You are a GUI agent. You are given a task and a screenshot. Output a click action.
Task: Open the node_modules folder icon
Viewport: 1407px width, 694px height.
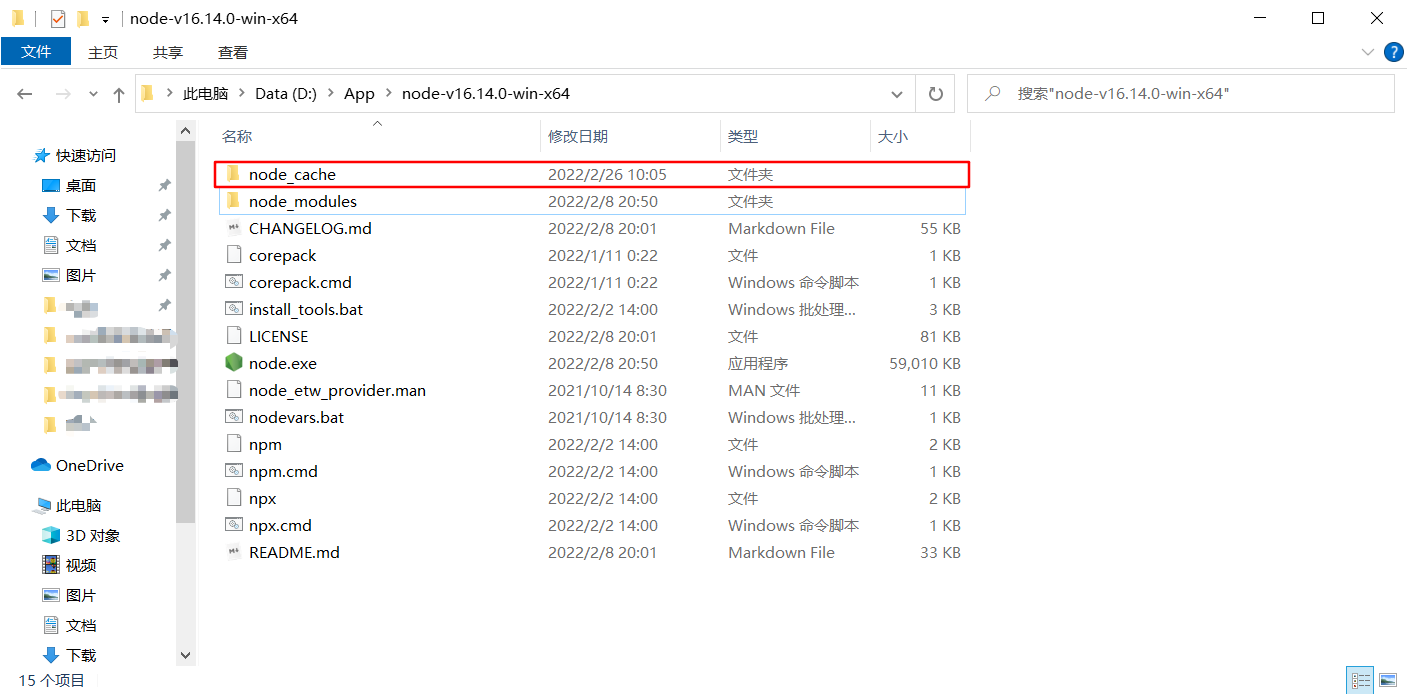233,201
